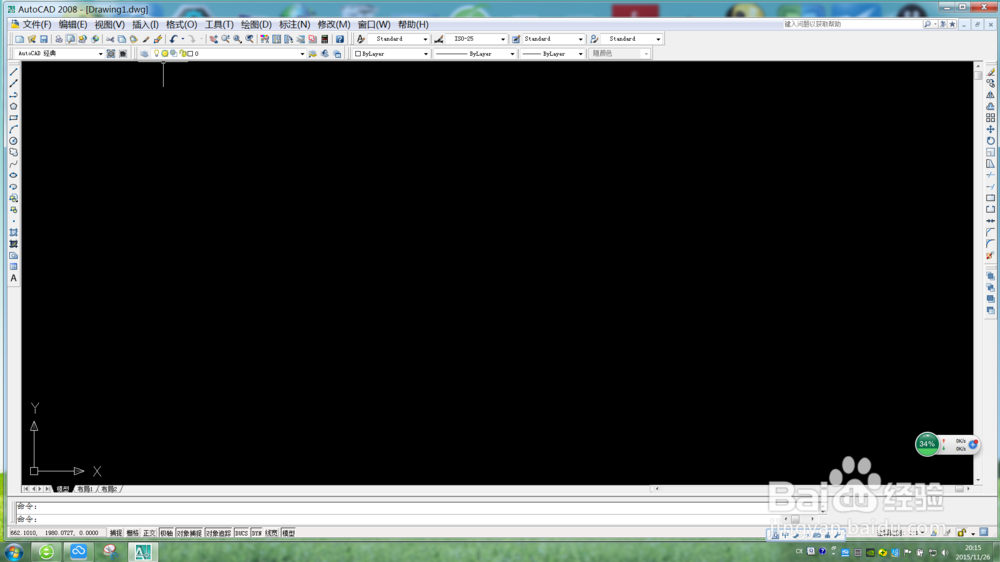Toggle 对象追踪 object tracking in status bar
The image size is (1000, 562).
click(x=218, y=533)
